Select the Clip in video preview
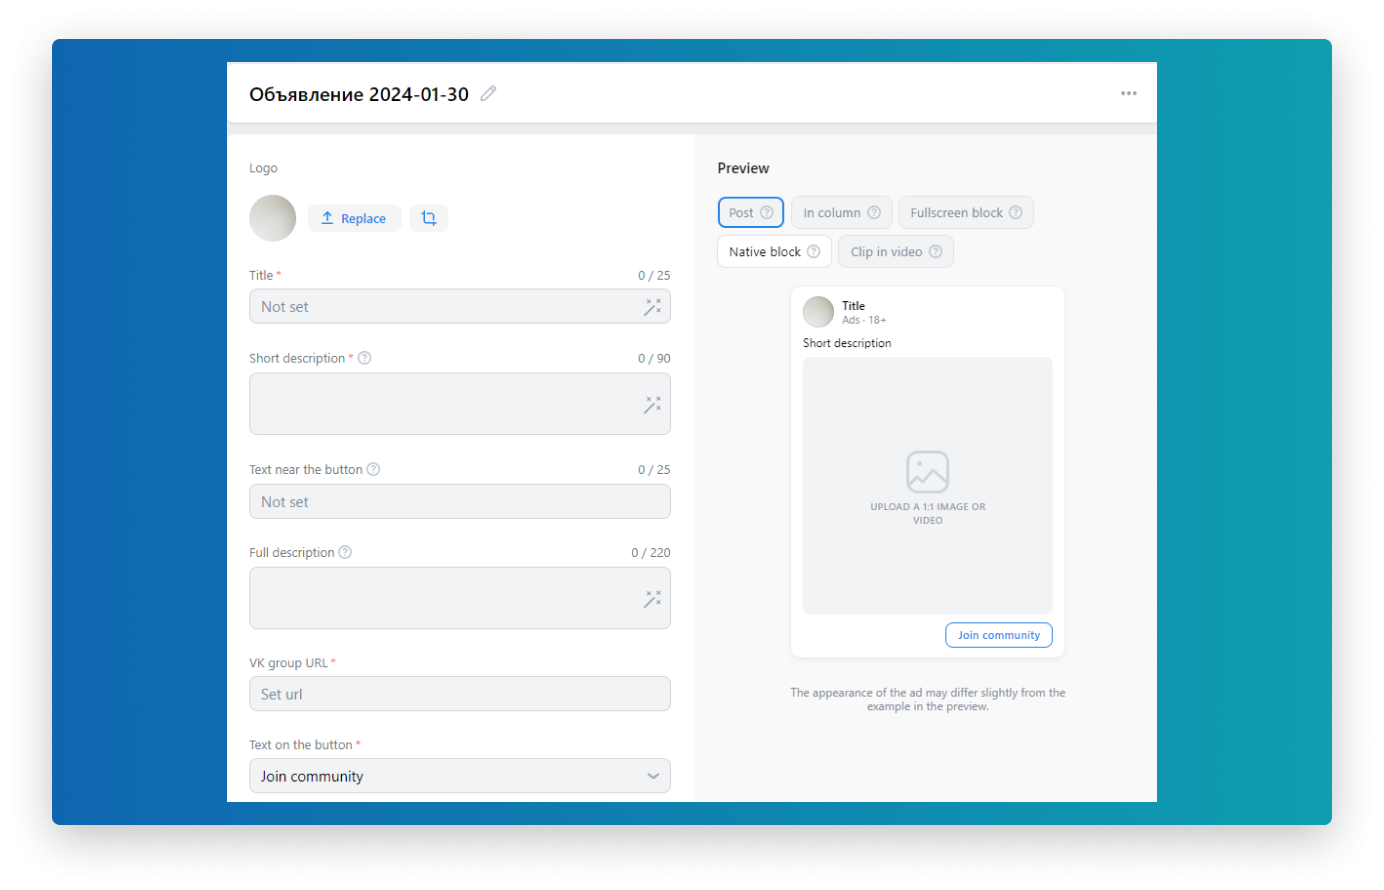The image size is (1384, 890). pos(886,251)
